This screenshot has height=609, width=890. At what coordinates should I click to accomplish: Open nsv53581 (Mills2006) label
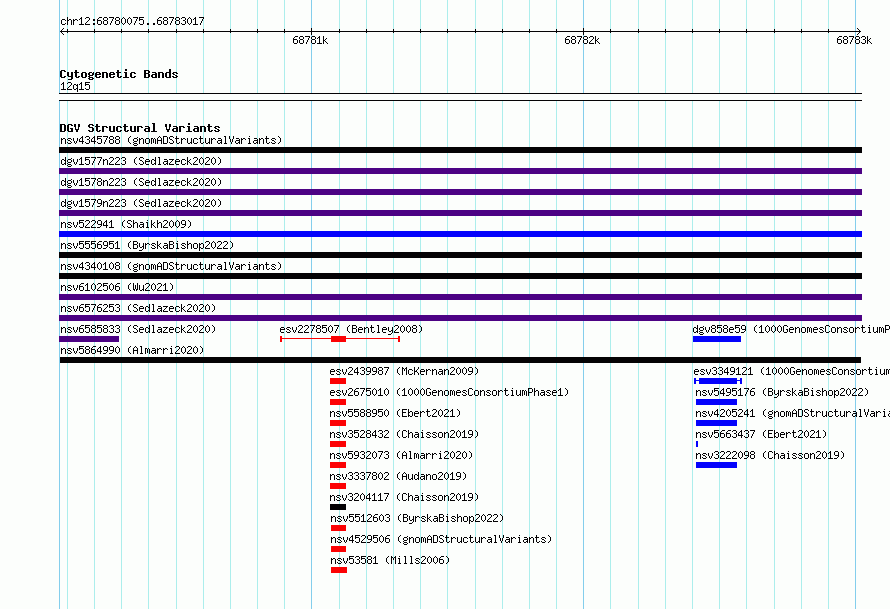(x=390, y=560)
